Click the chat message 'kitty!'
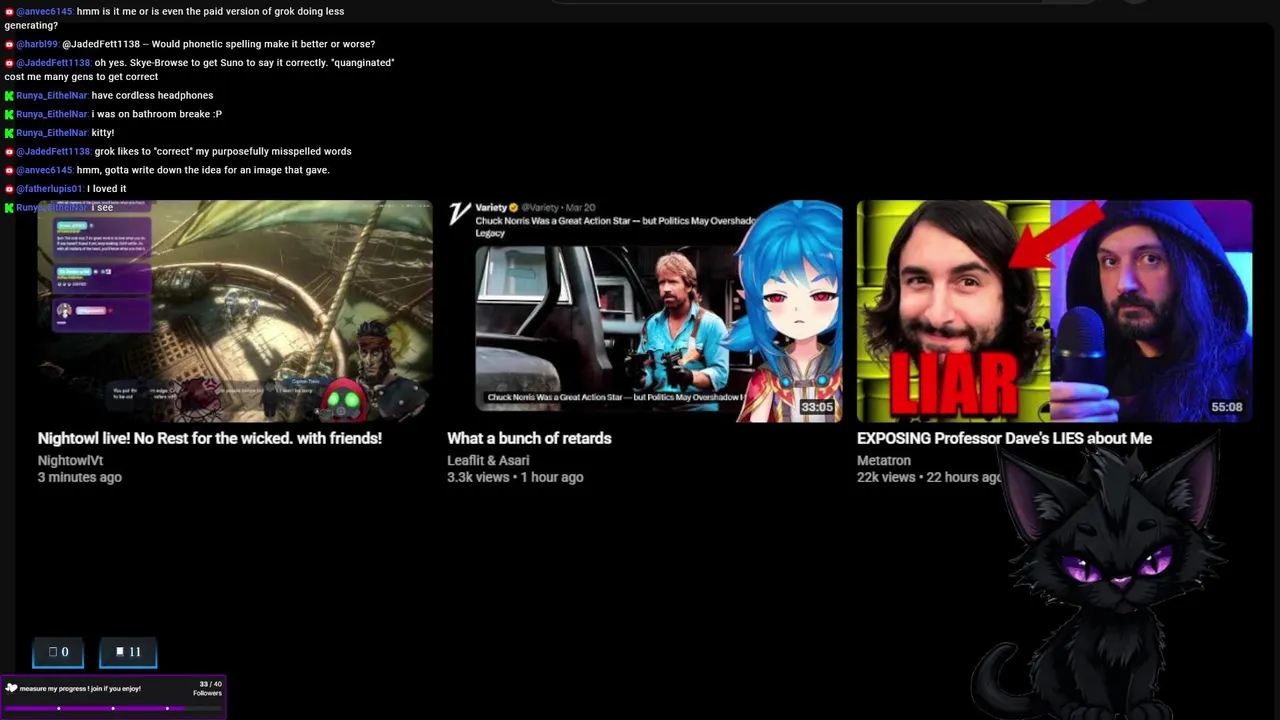 click(x=103, y=133)
